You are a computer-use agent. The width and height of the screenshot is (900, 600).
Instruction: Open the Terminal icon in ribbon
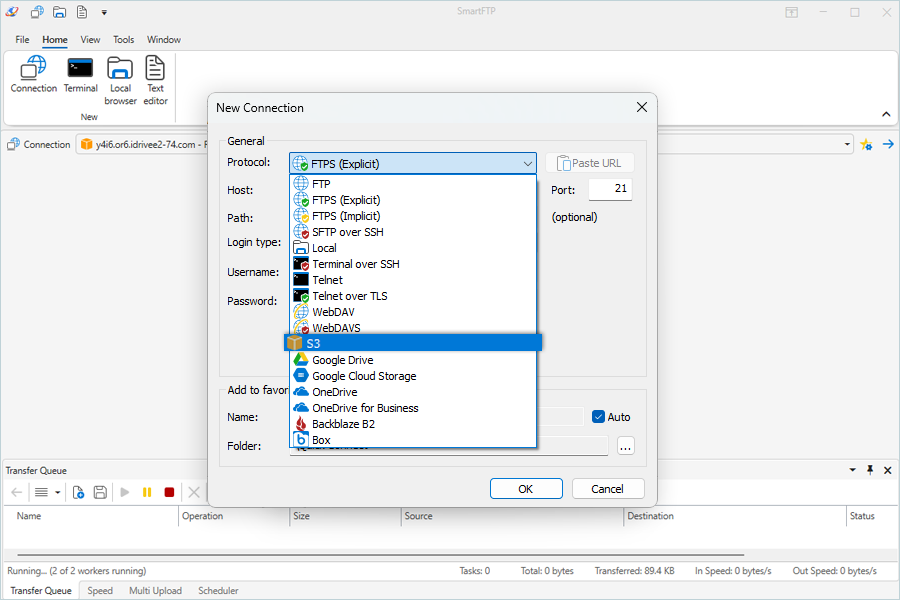(x=81, y=75)
